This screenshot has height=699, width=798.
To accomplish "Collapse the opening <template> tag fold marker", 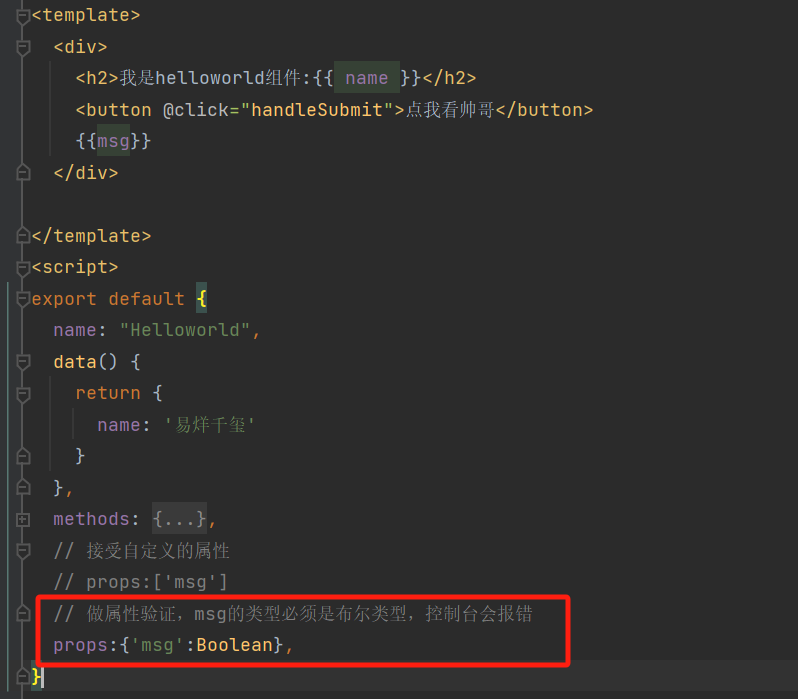I will (23, 16).
